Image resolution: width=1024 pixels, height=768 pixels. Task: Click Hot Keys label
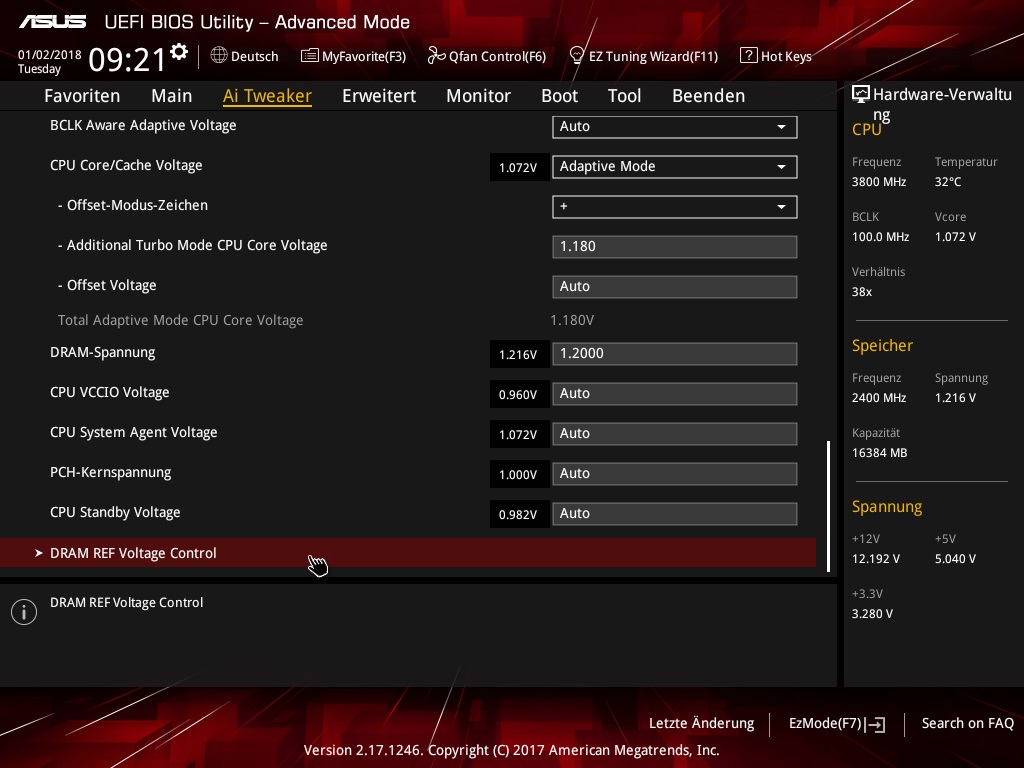click(786, 56)
